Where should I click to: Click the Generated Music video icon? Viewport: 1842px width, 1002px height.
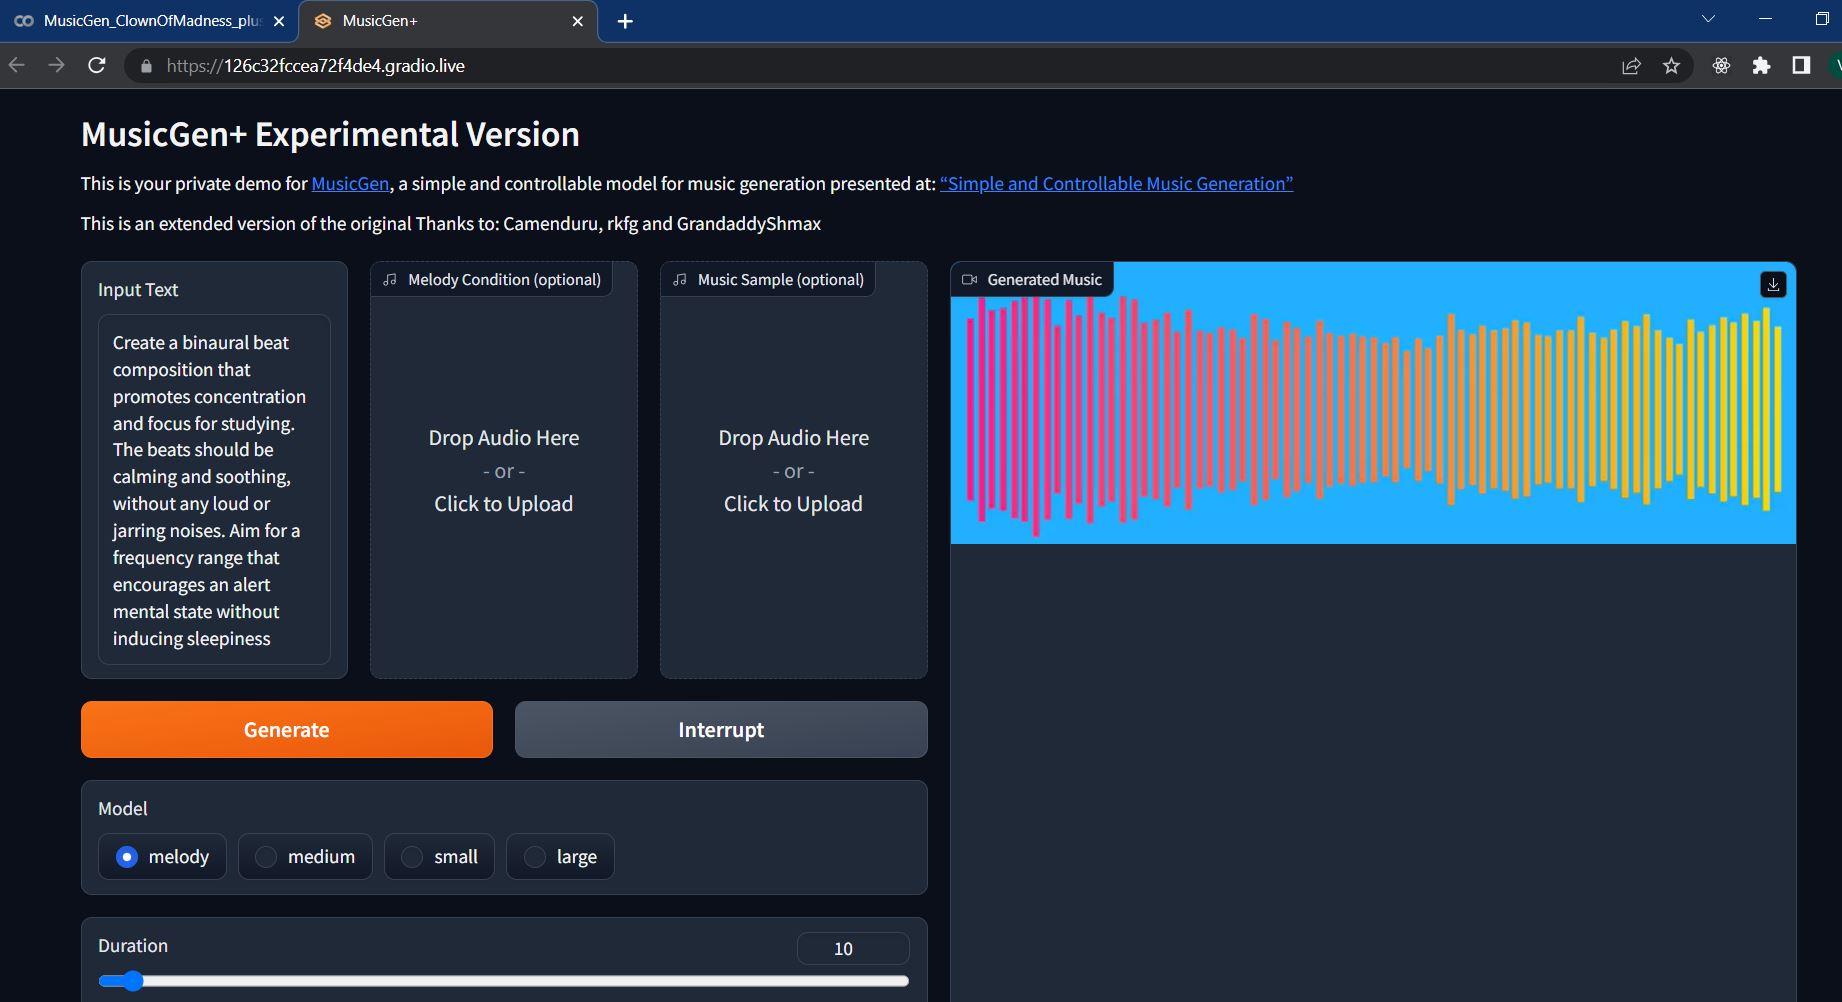pyautogui.click(x=969, y=280)
